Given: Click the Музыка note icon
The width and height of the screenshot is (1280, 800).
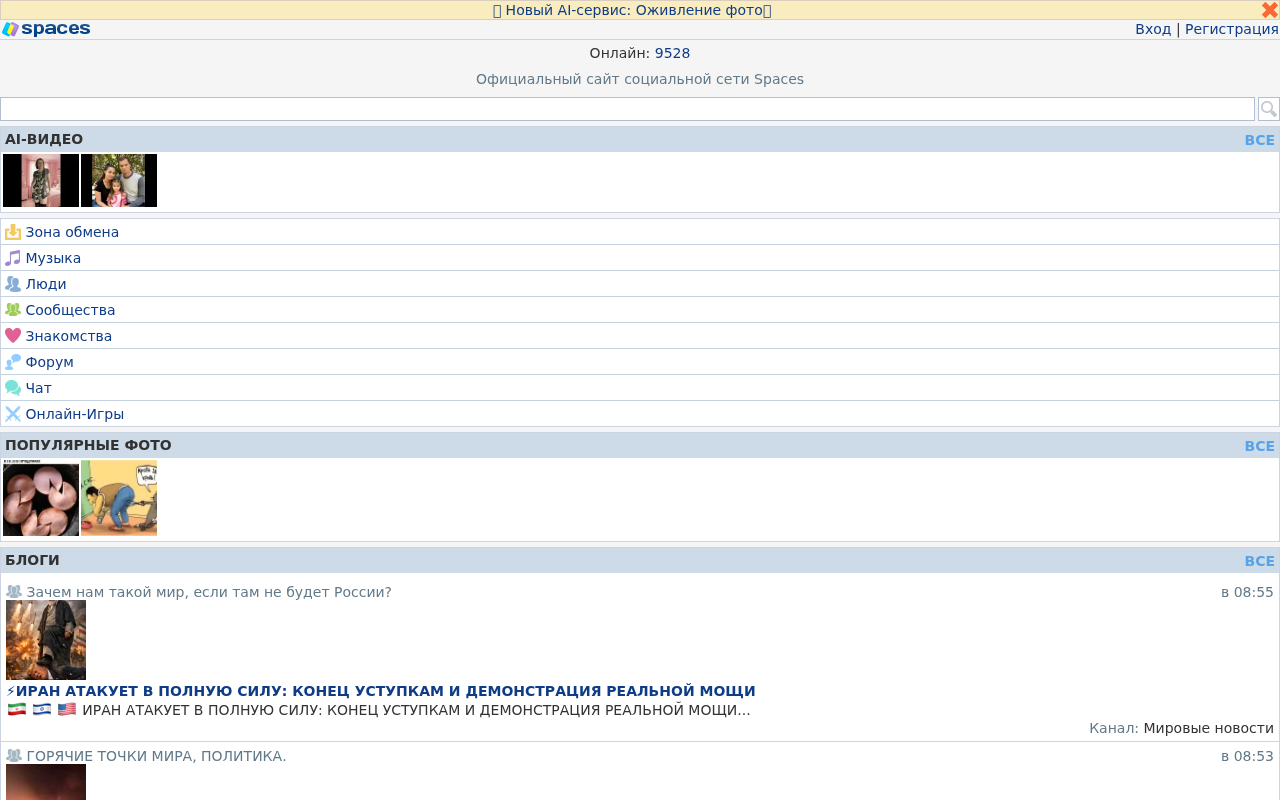Looking at the screenshot, I should click(13, 258).
